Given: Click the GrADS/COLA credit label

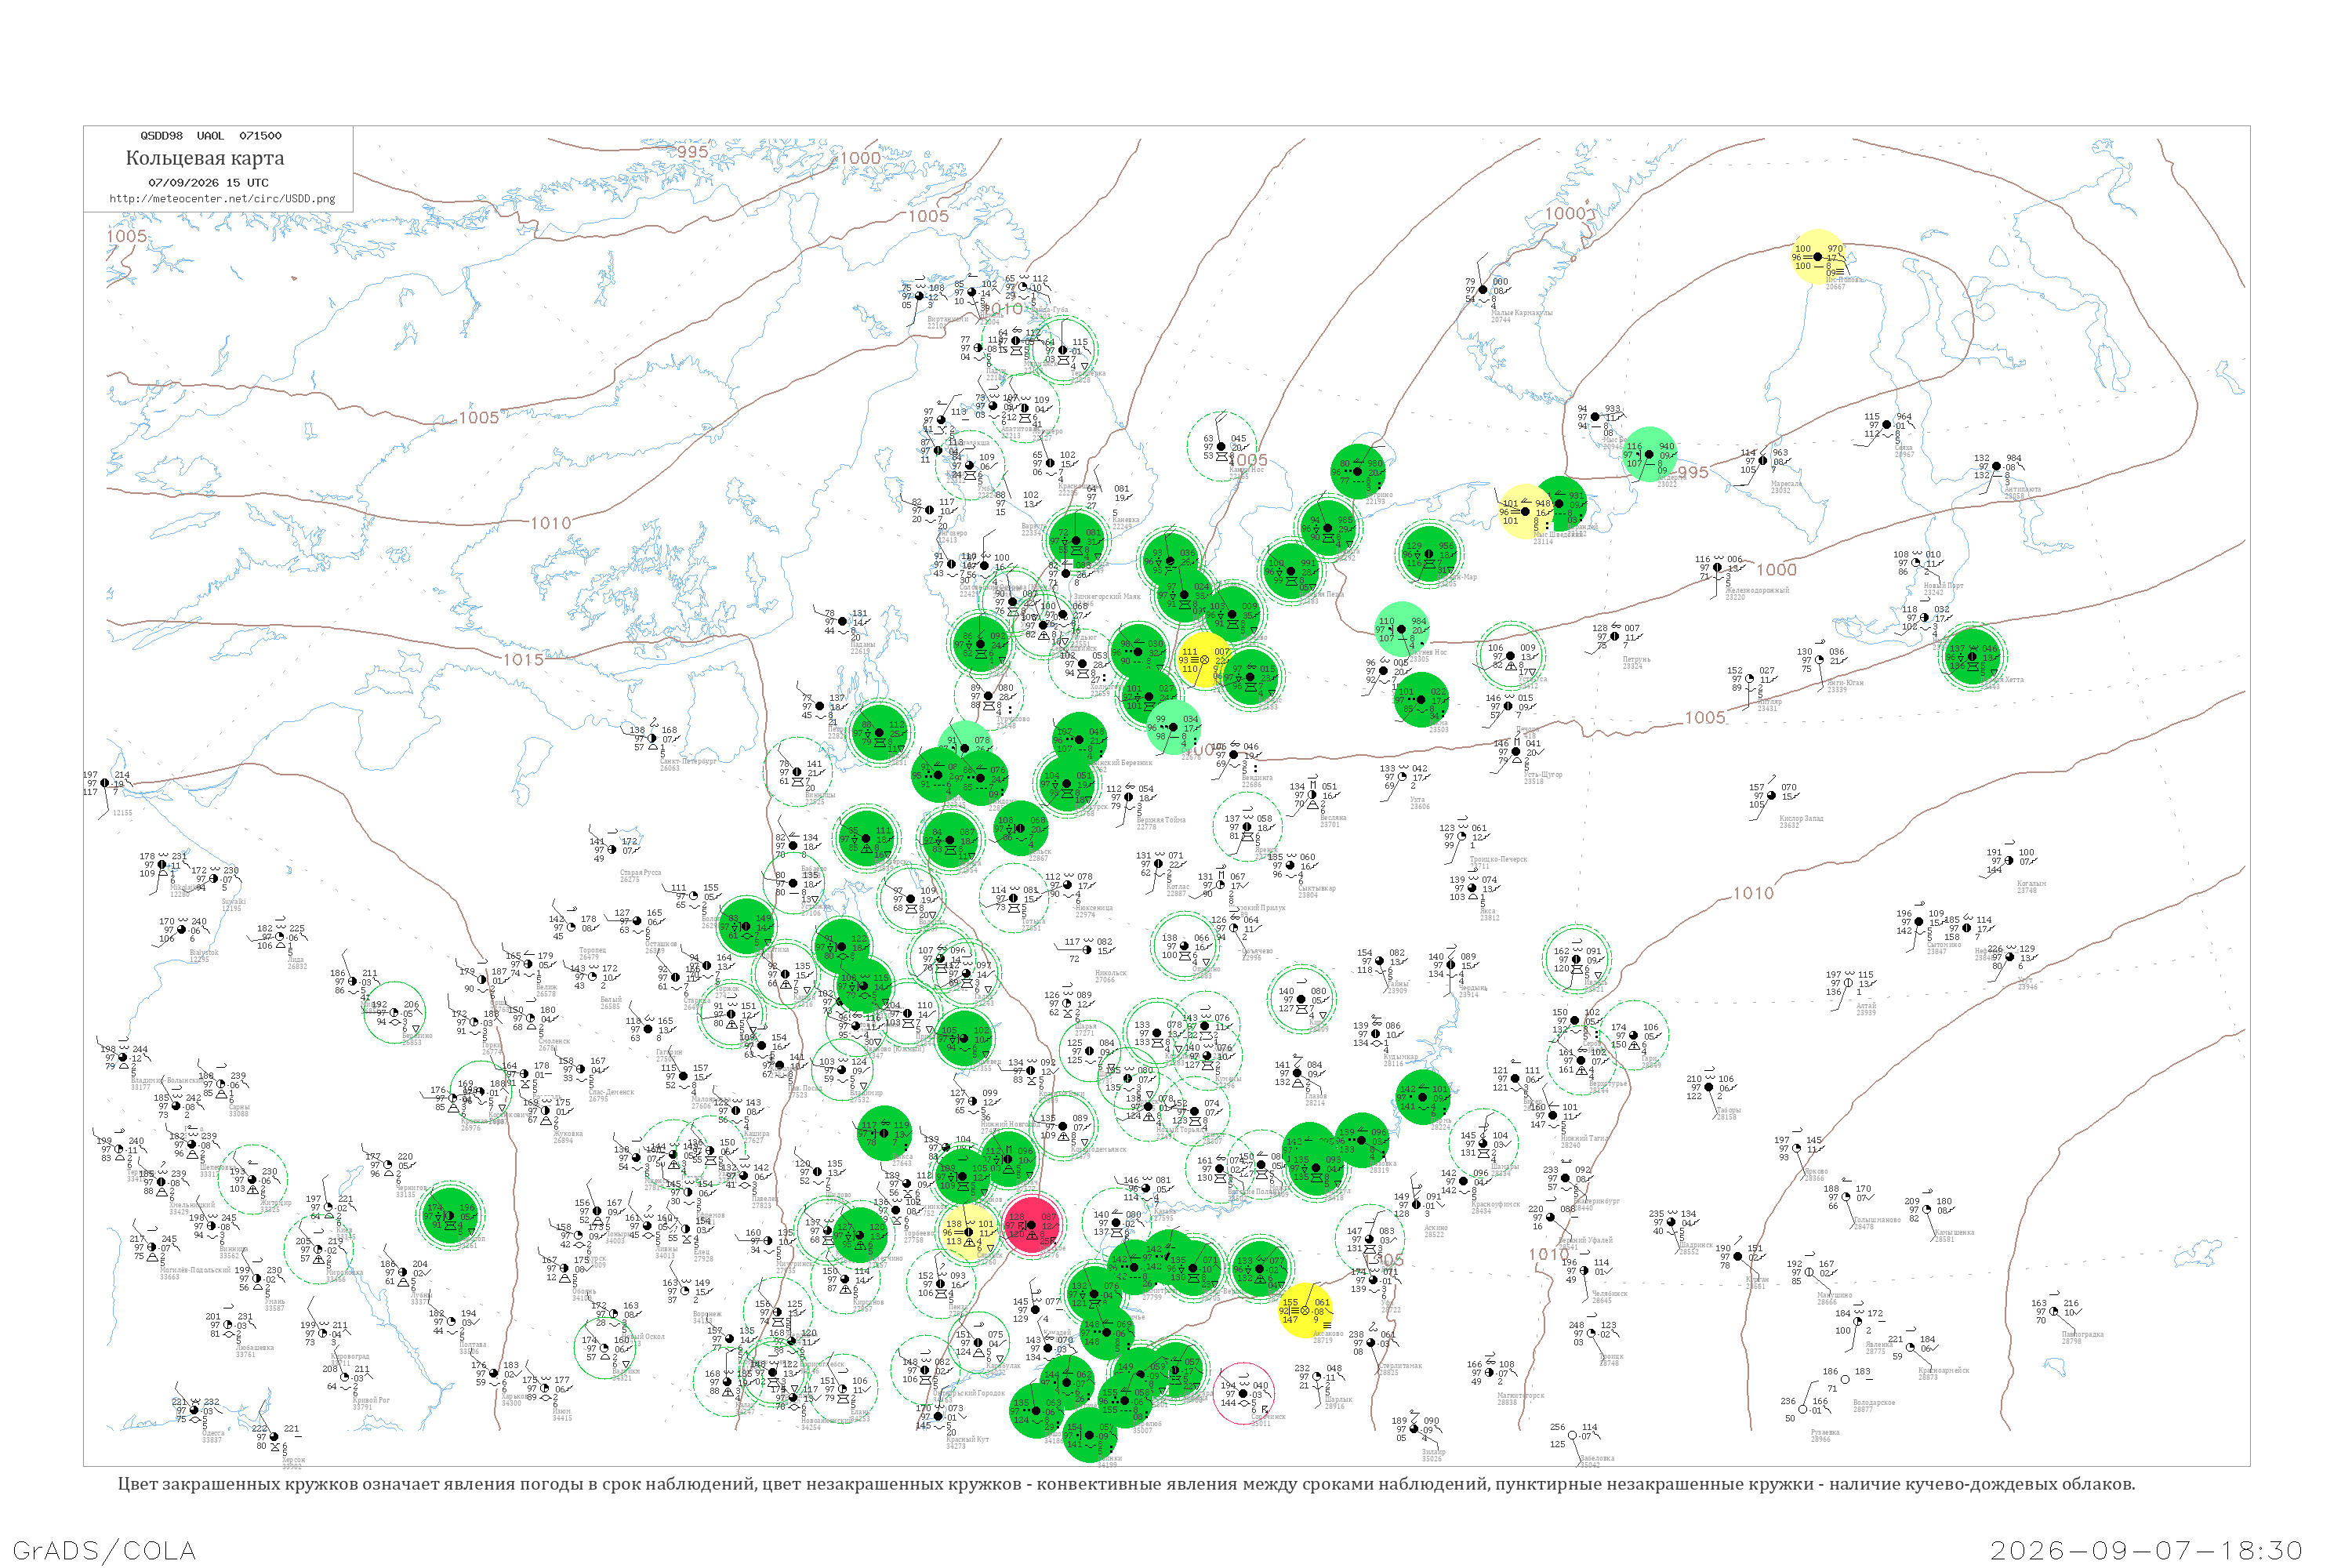Looking at the screenshot, I should click(x=104, y=1550).
